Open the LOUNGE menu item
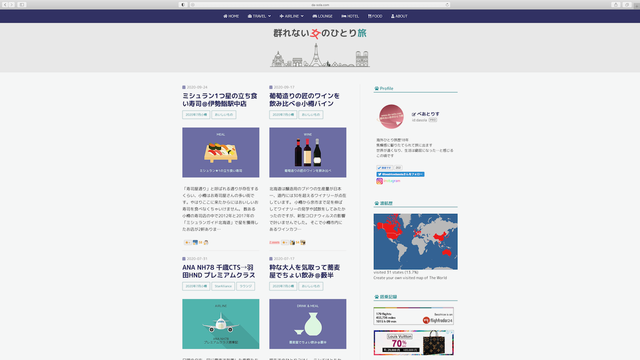 (x=322, y=16)
